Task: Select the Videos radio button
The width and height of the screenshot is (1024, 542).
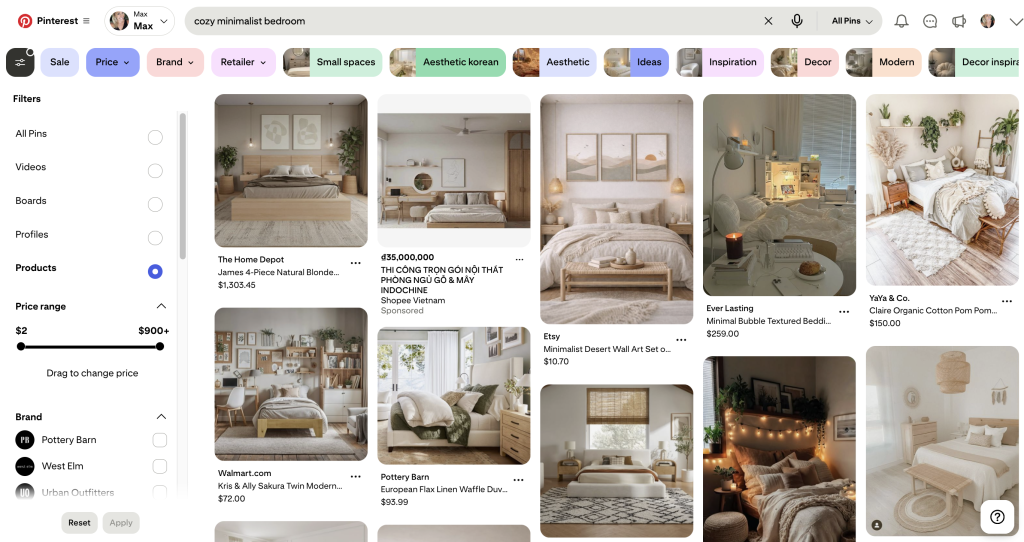Action: click(155, 170)
